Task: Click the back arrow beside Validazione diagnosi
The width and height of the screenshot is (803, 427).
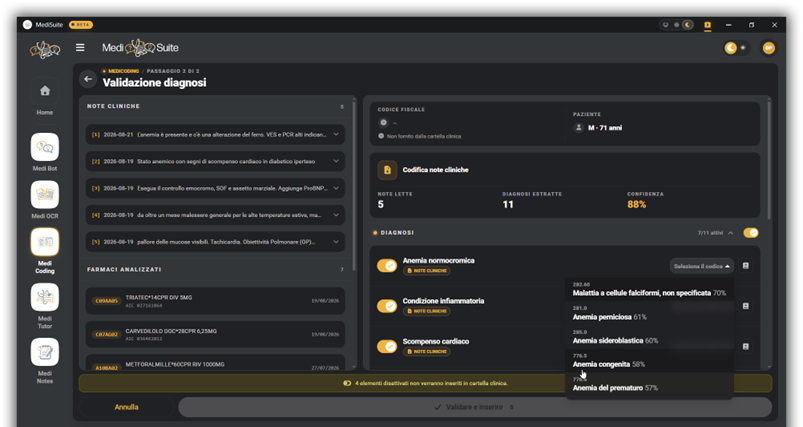Action: click(x=88, y=79)
